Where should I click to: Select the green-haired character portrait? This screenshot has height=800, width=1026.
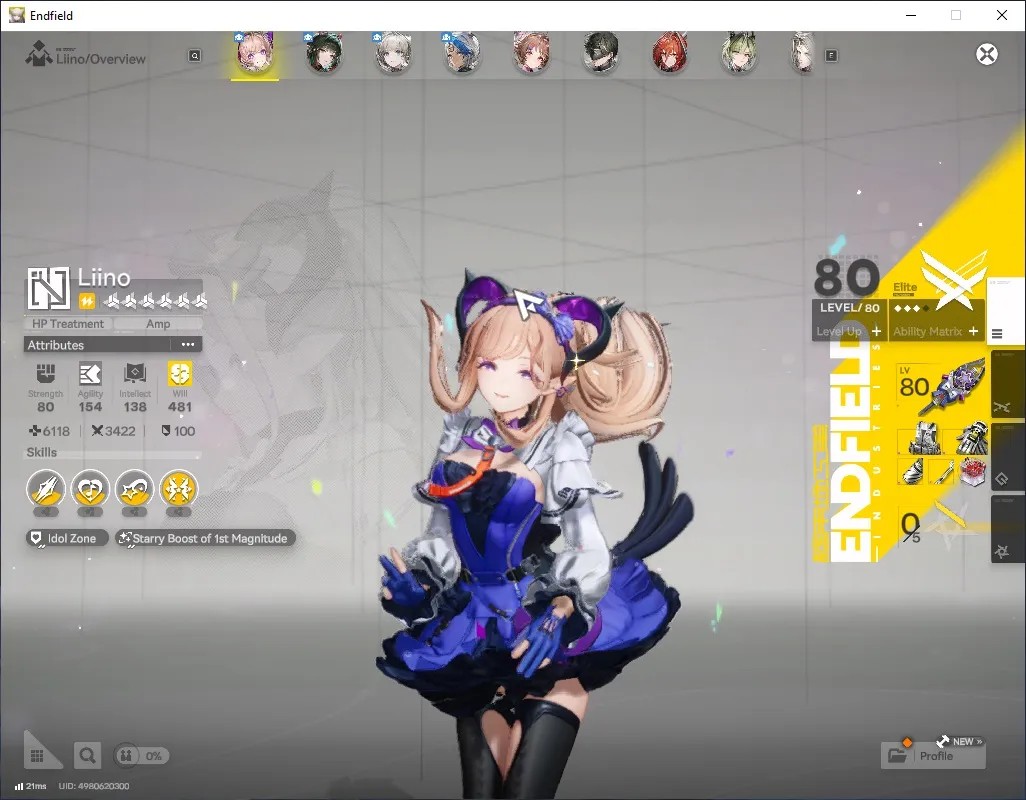tap(739, 52)
